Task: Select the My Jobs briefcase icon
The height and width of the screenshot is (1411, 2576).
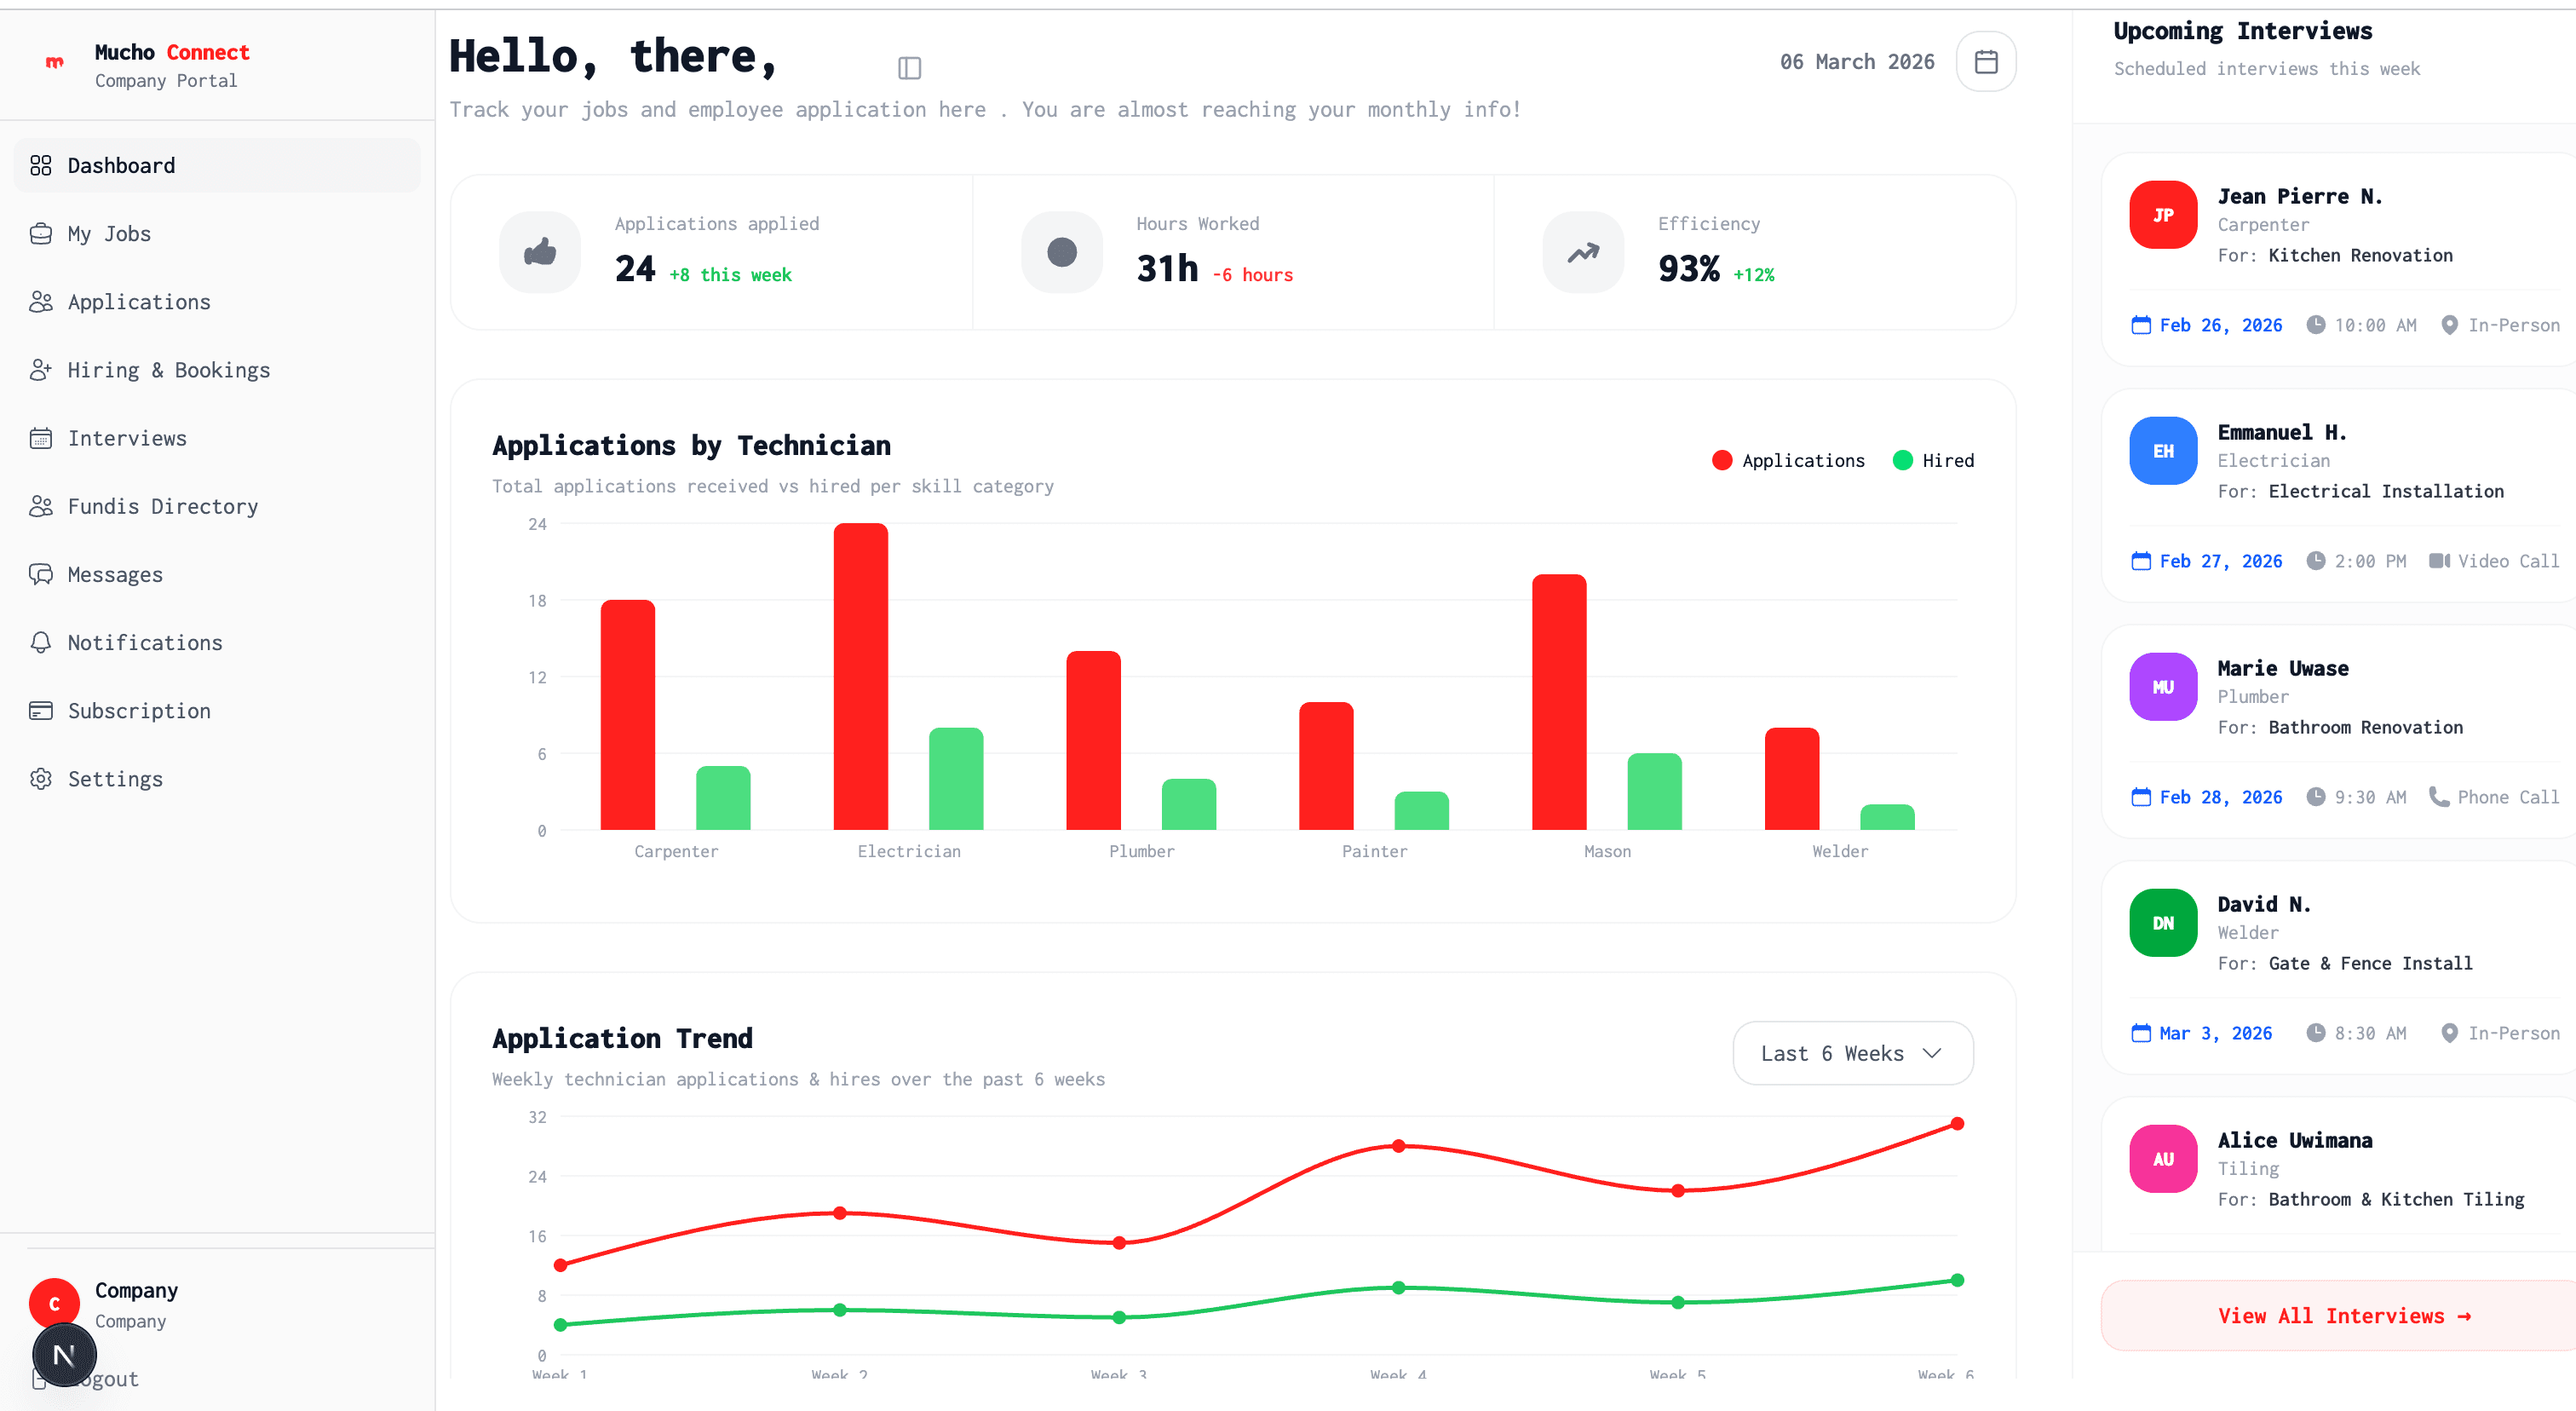Action: (41, 233)
